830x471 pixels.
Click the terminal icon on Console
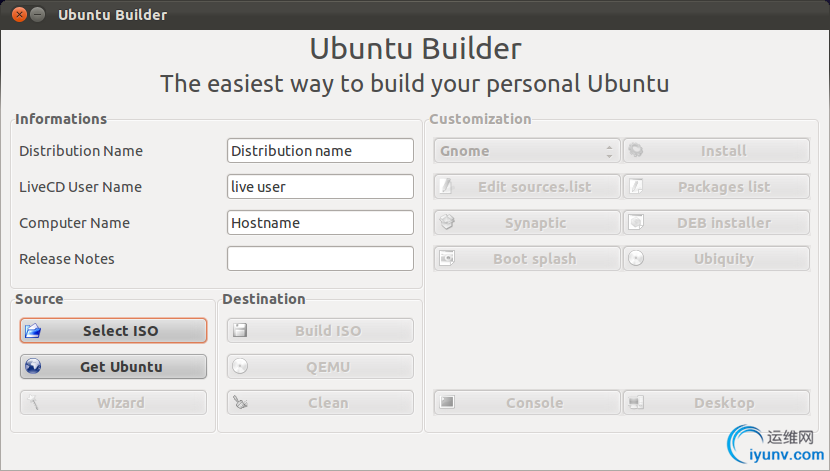click(447, 402)
